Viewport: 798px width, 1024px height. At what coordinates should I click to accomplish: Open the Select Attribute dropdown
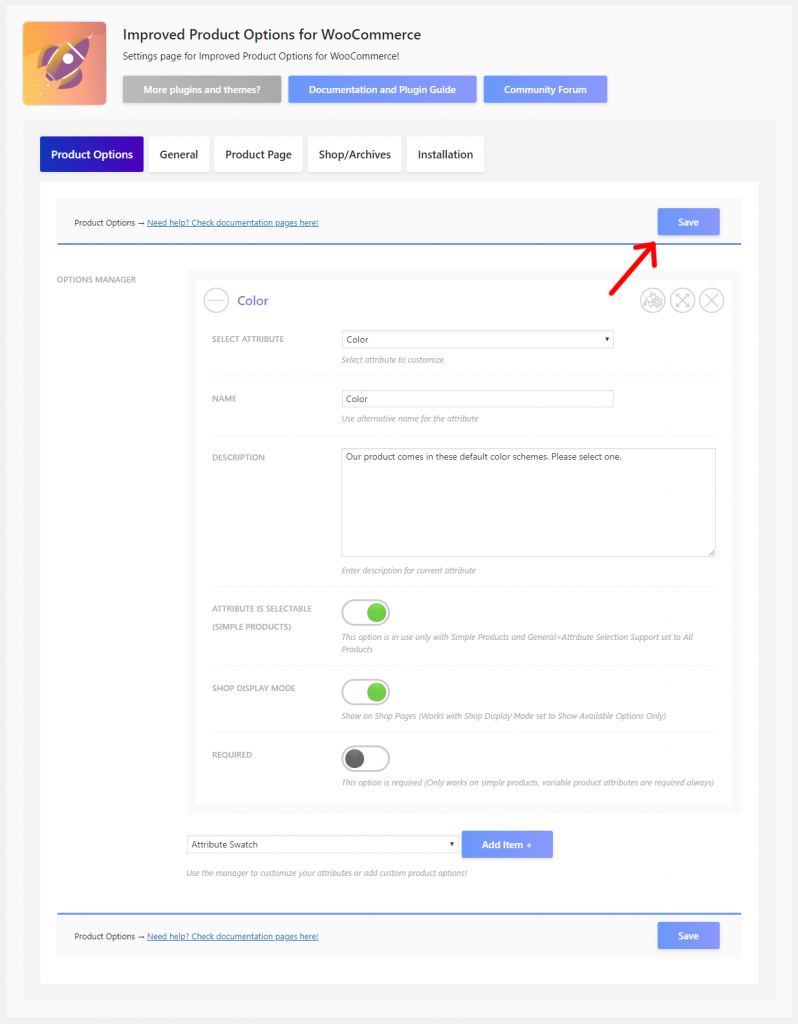[477, 340]
